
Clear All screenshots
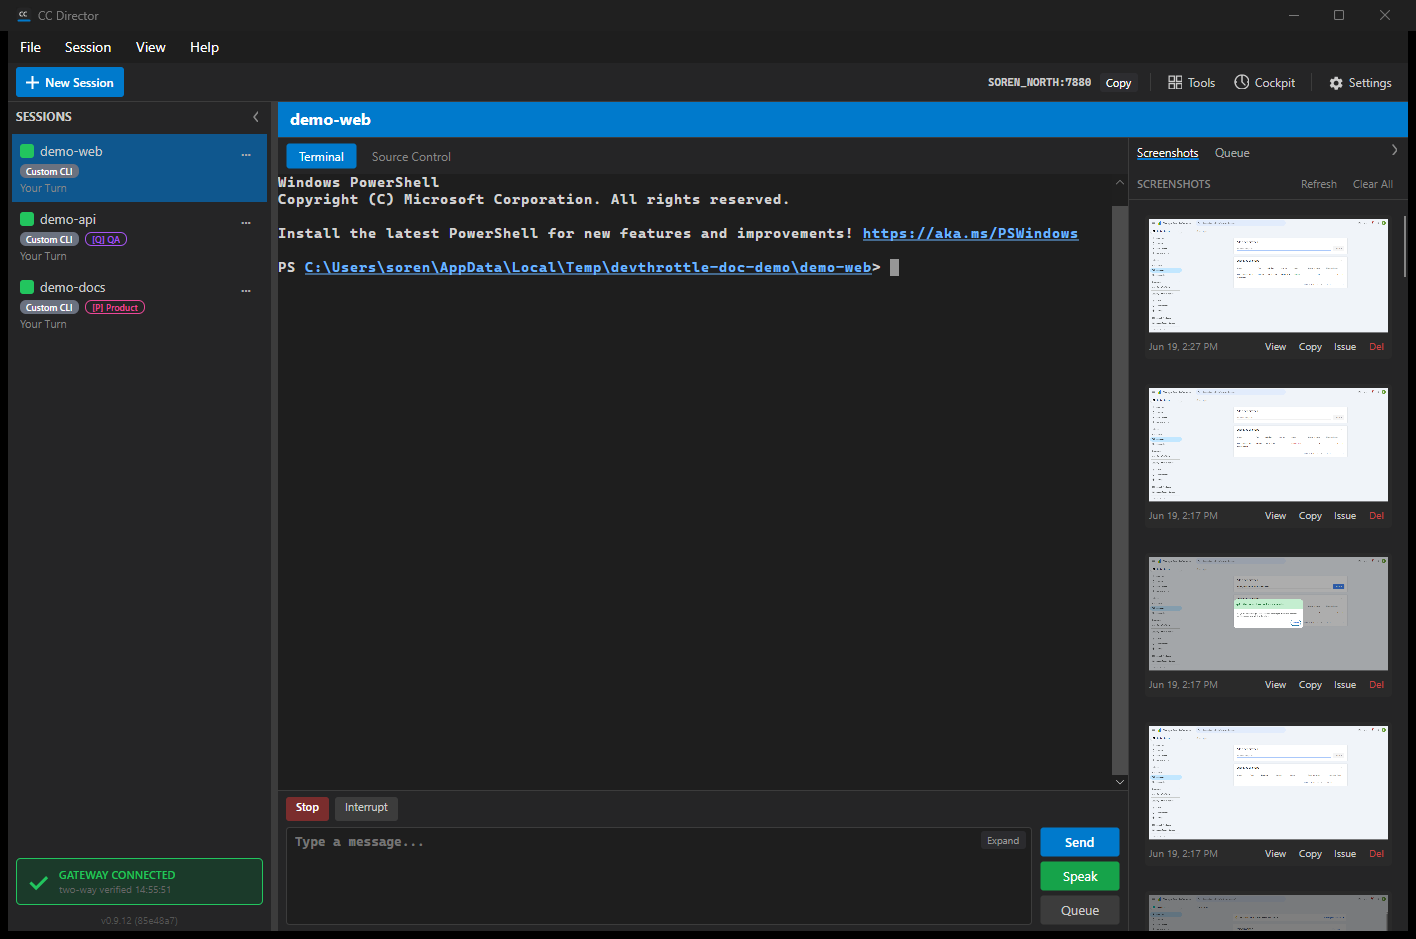coord(1372,184)
